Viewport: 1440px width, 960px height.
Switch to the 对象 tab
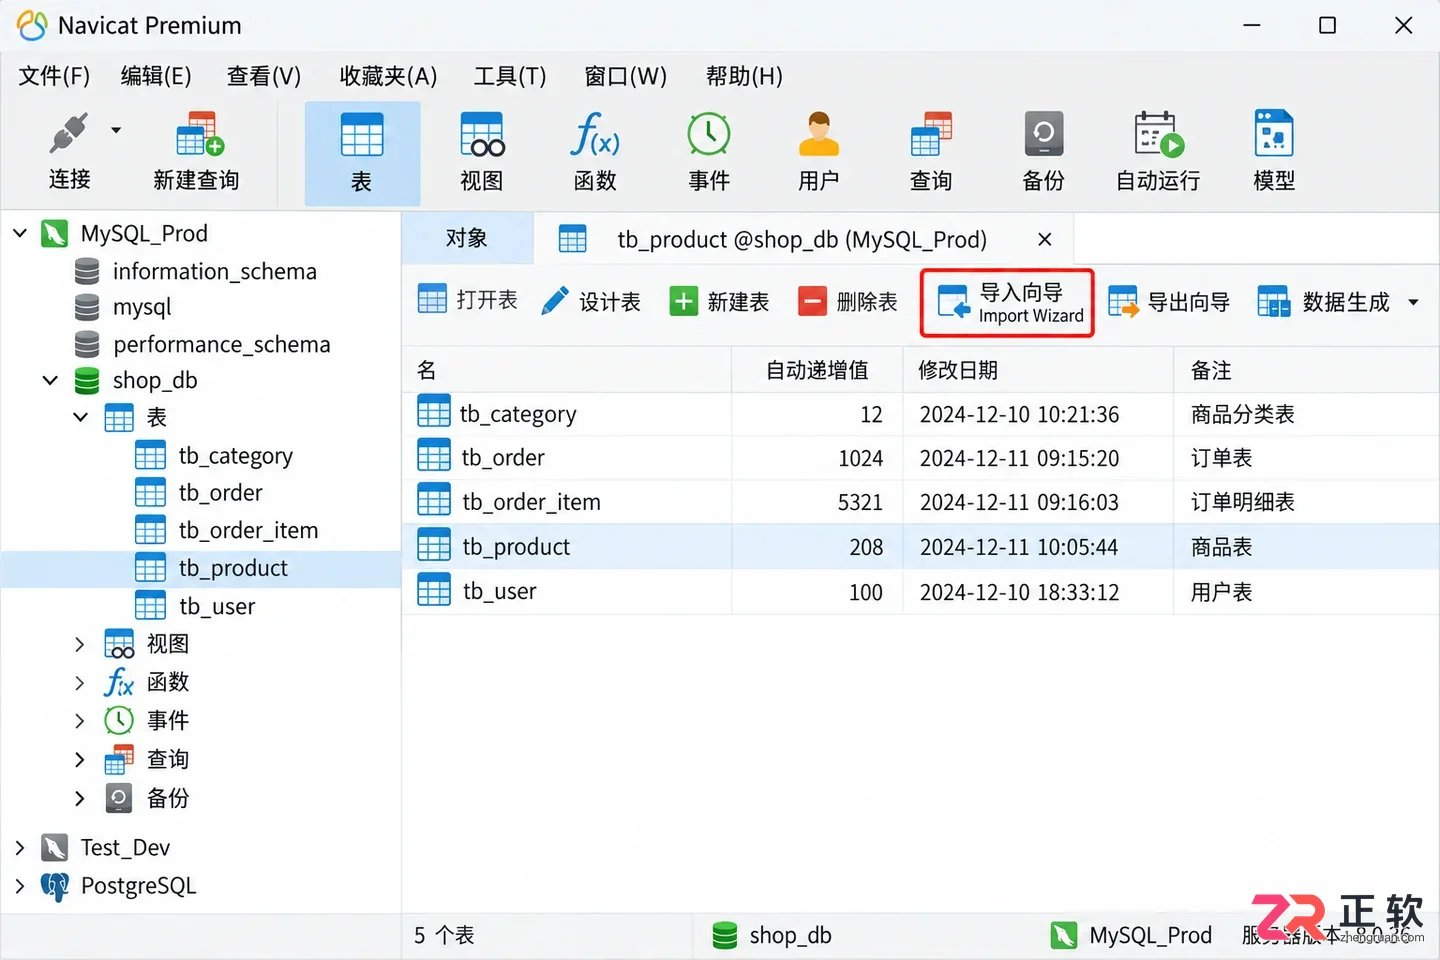467,238
